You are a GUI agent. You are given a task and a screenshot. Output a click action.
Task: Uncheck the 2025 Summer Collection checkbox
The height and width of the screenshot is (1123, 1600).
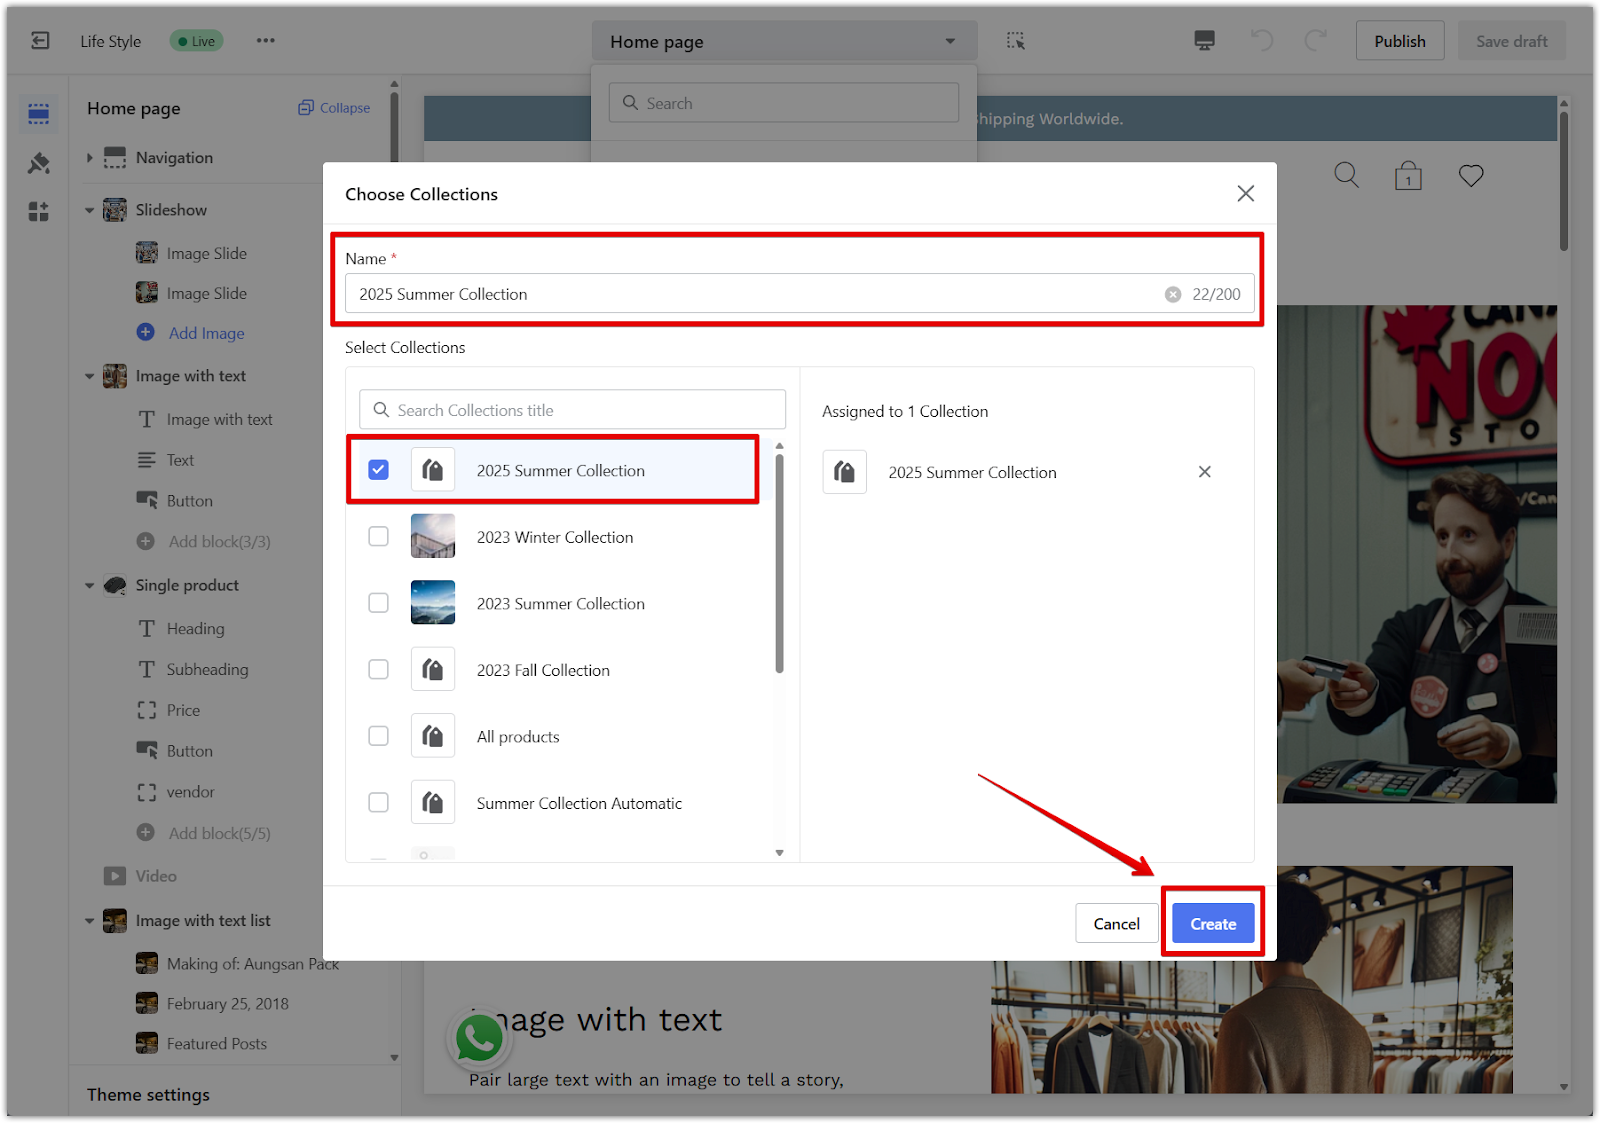click(x=378, y=470)
